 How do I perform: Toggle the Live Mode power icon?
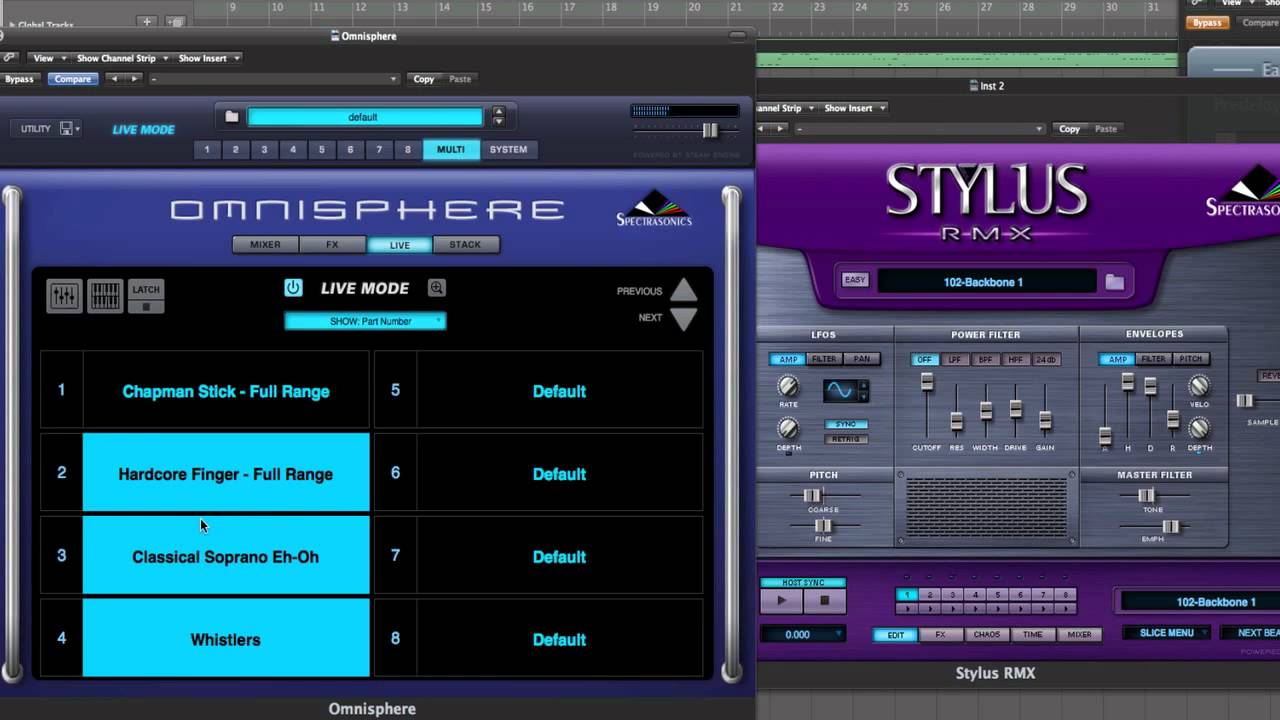293,288
